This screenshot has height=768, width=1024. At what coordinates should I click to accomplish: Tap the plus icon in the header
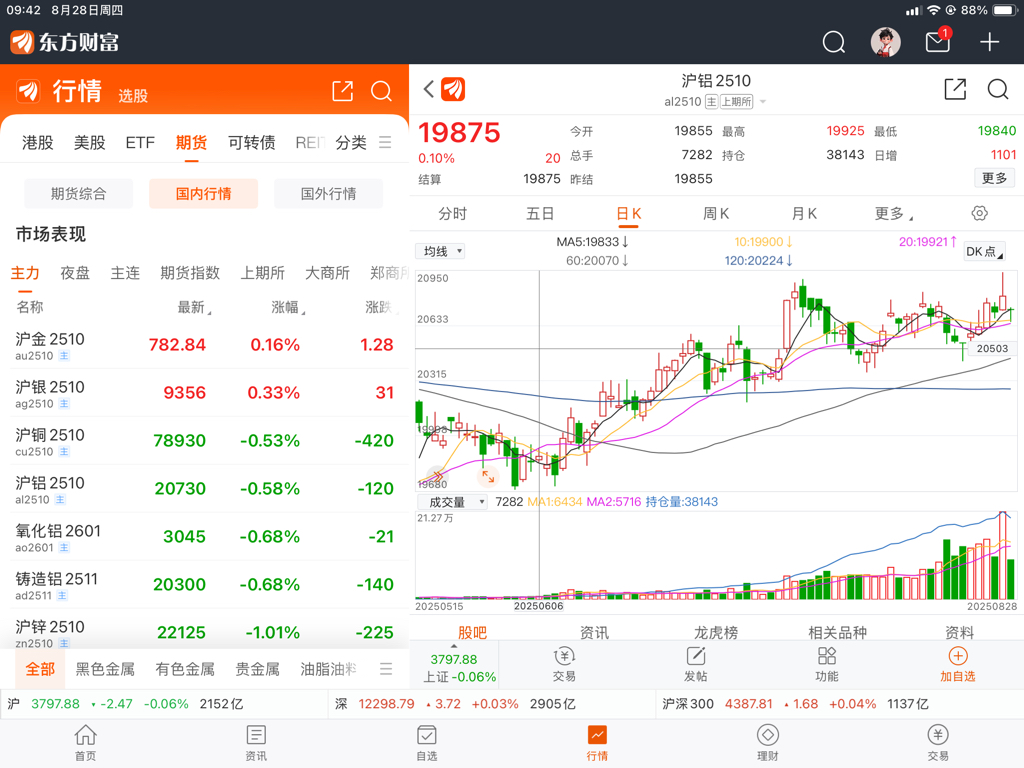[989, 42]
